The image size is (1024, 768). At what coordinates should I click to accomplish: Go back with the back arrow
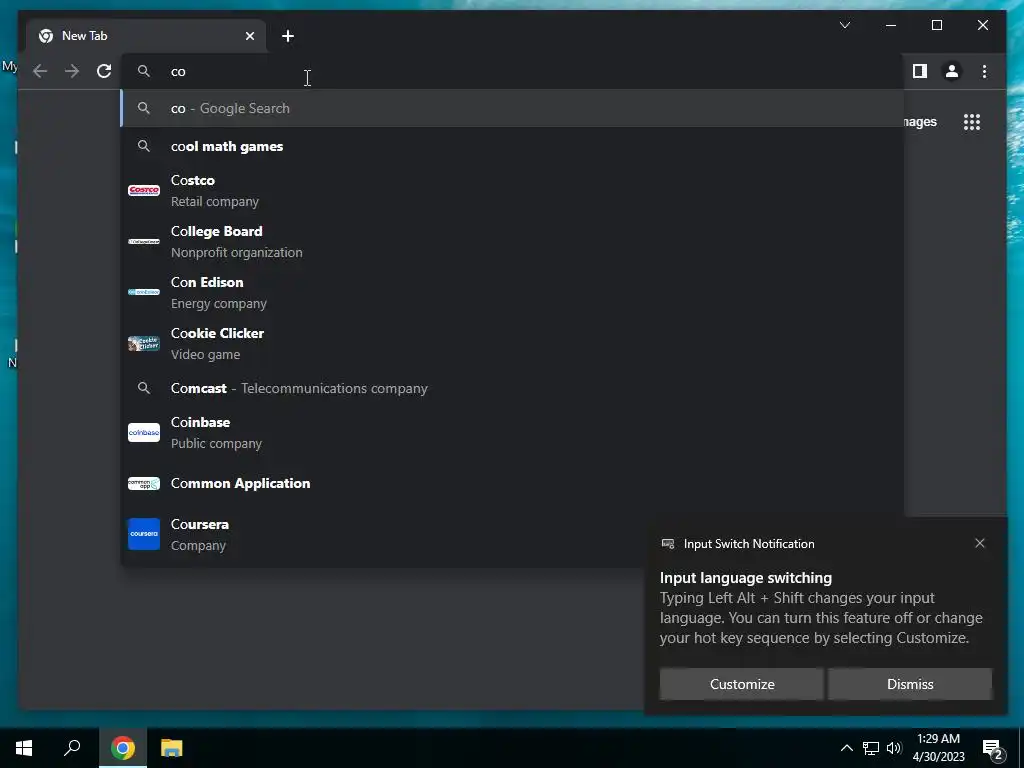40,71
